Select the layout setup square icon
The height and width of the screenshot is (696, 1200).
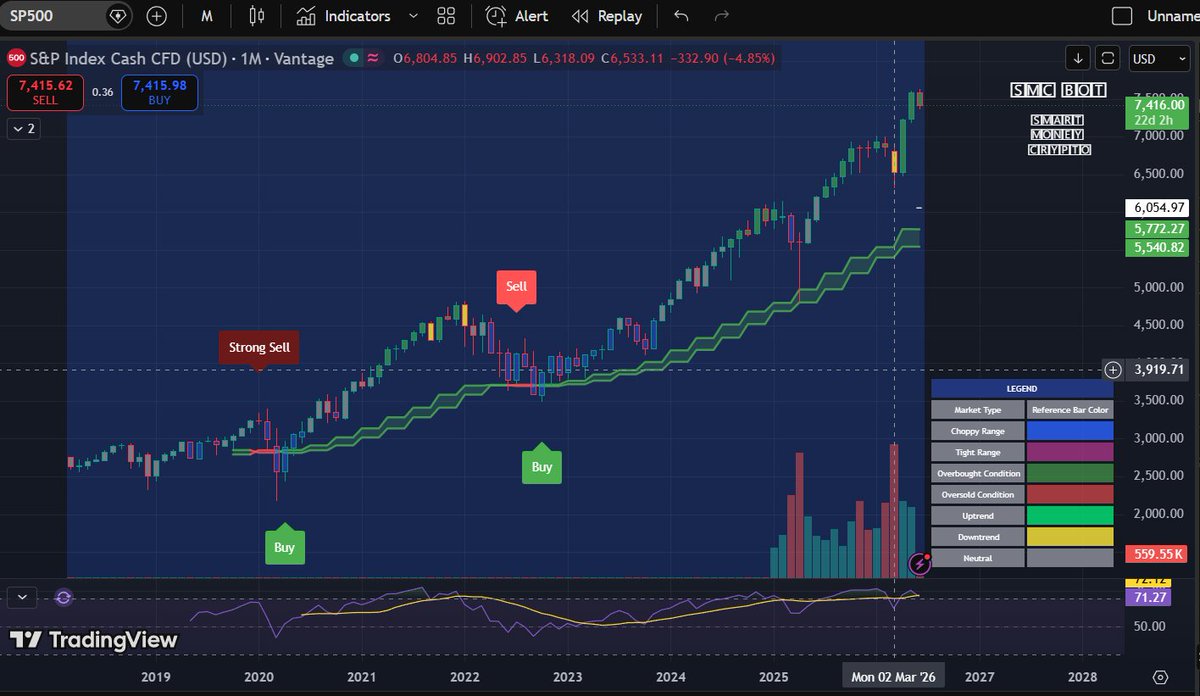1123,16
